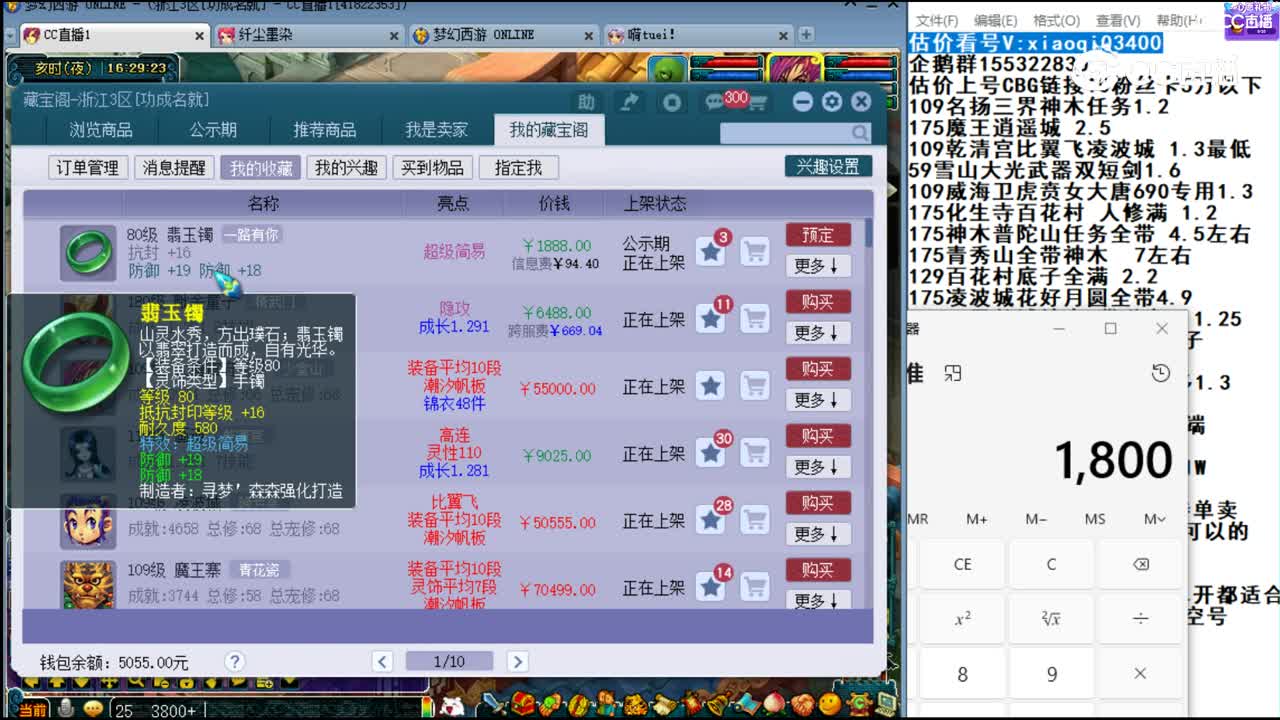Open calculator history clock icon
Image resolution: width=1280 pixels, height=720 pixels.
click(x=1160, y=373)
